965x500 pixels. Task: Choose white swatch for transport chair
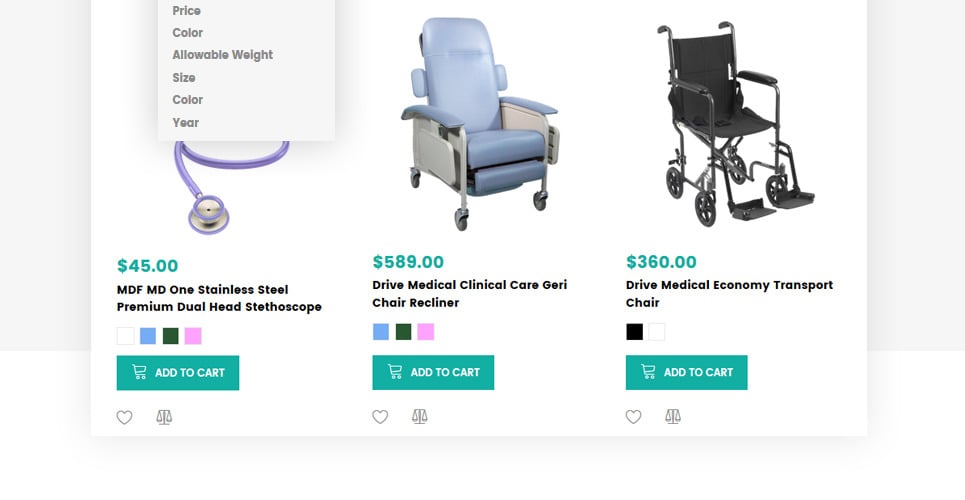[656, 332]
